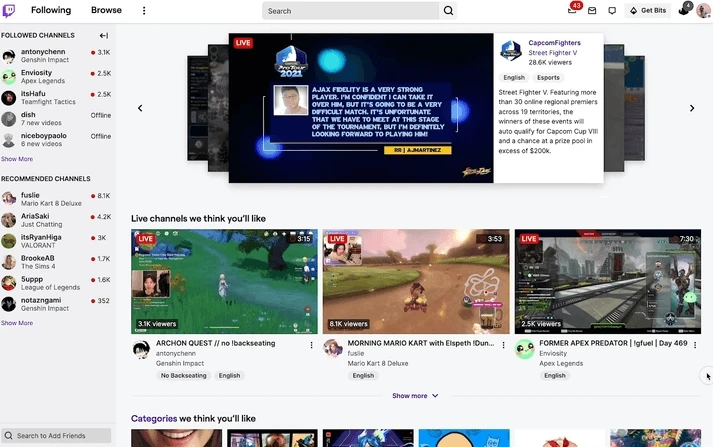The width and height of the screenshot is (713, 447).
Task: Open options menu for FORMER APEX PREDATOR stream
Action: click(x=695, y=345)
